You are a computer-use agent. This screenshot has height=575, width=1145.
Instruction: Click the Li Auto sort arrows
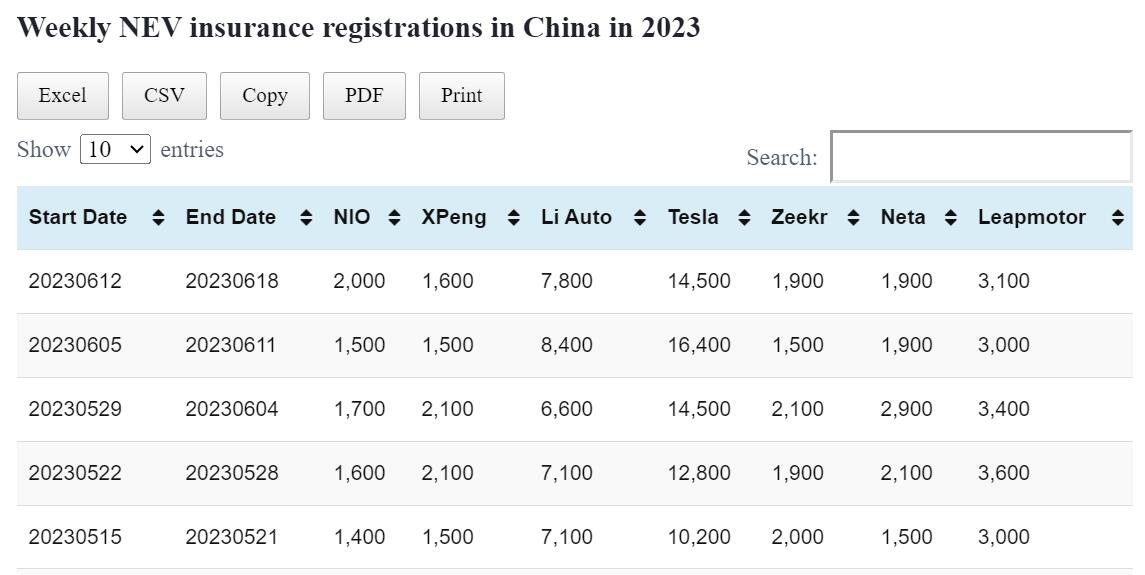coord(640,218)
